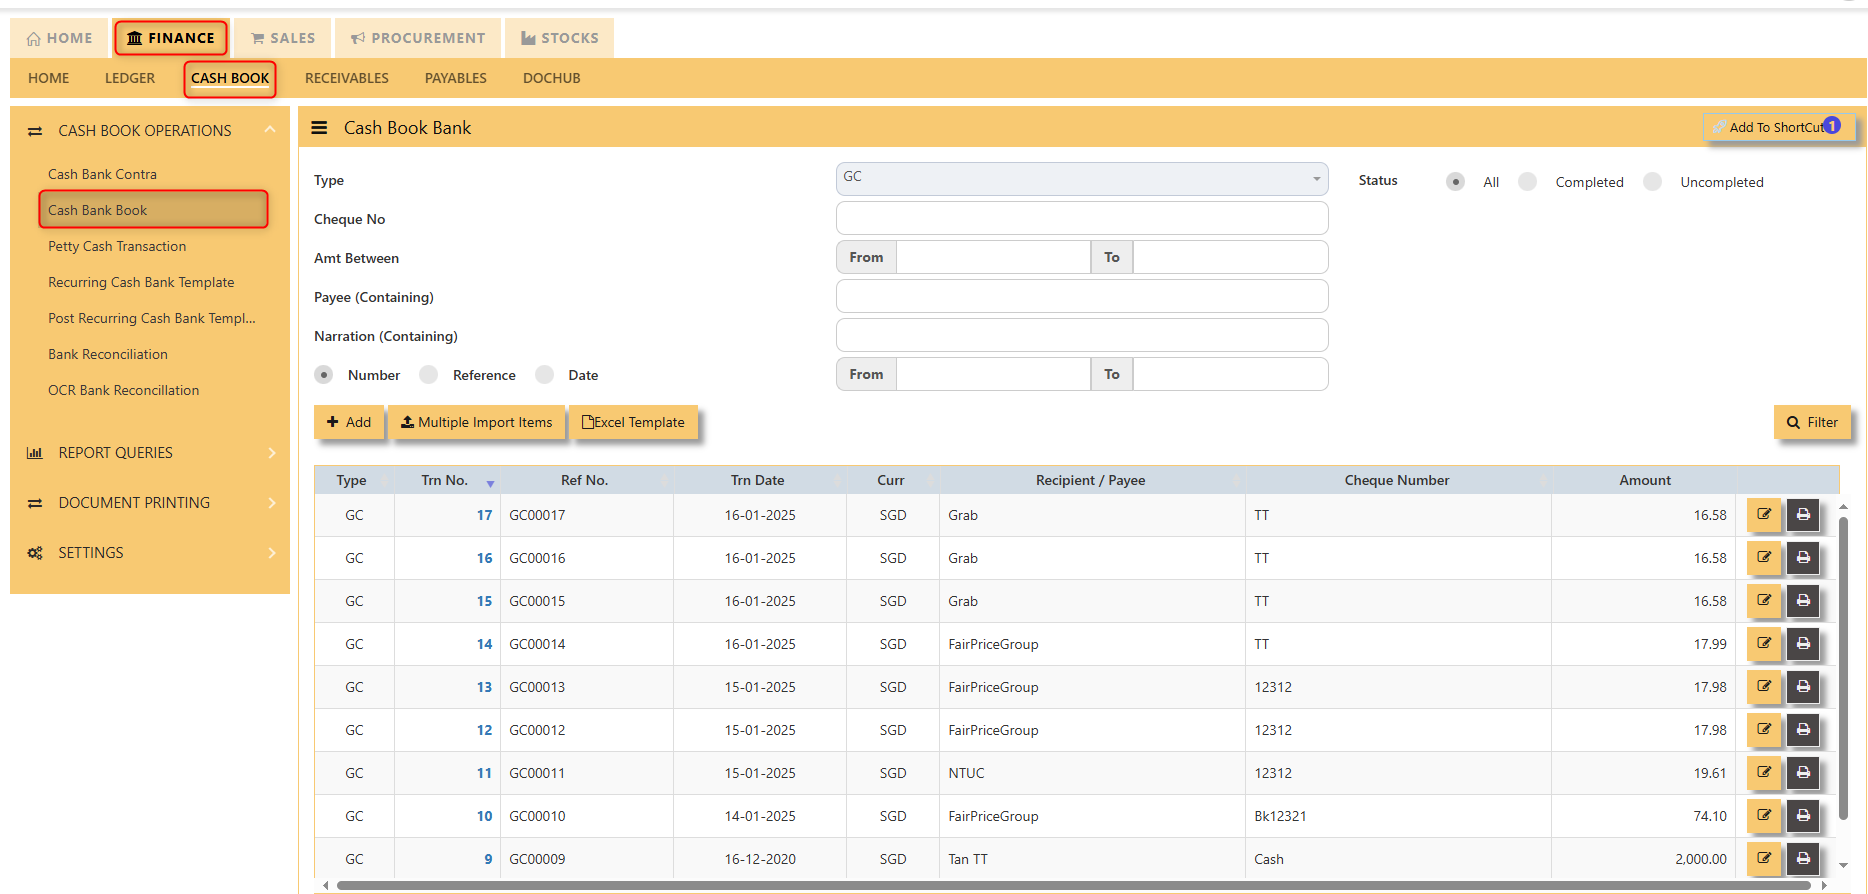Click the Report Queries chart icon

click(x=35, y=453)
